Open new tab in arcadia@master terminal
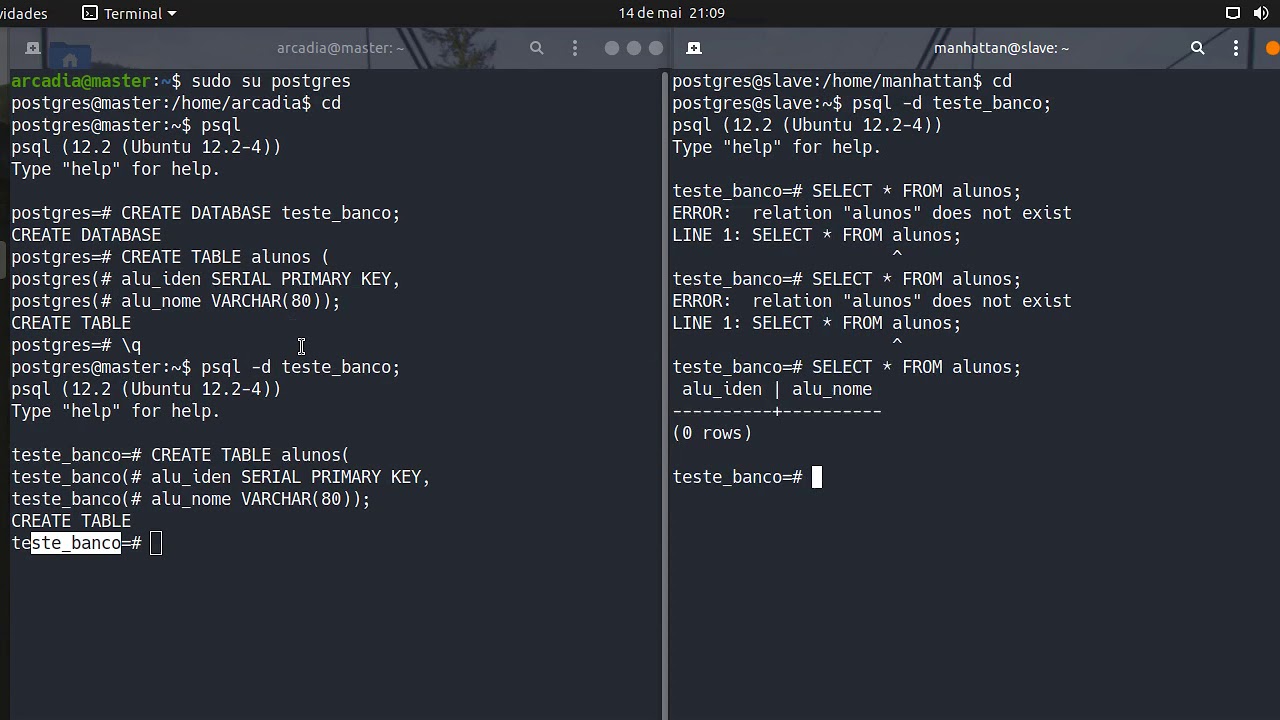This screenshot has height=720, width=1280. (32, 48)
